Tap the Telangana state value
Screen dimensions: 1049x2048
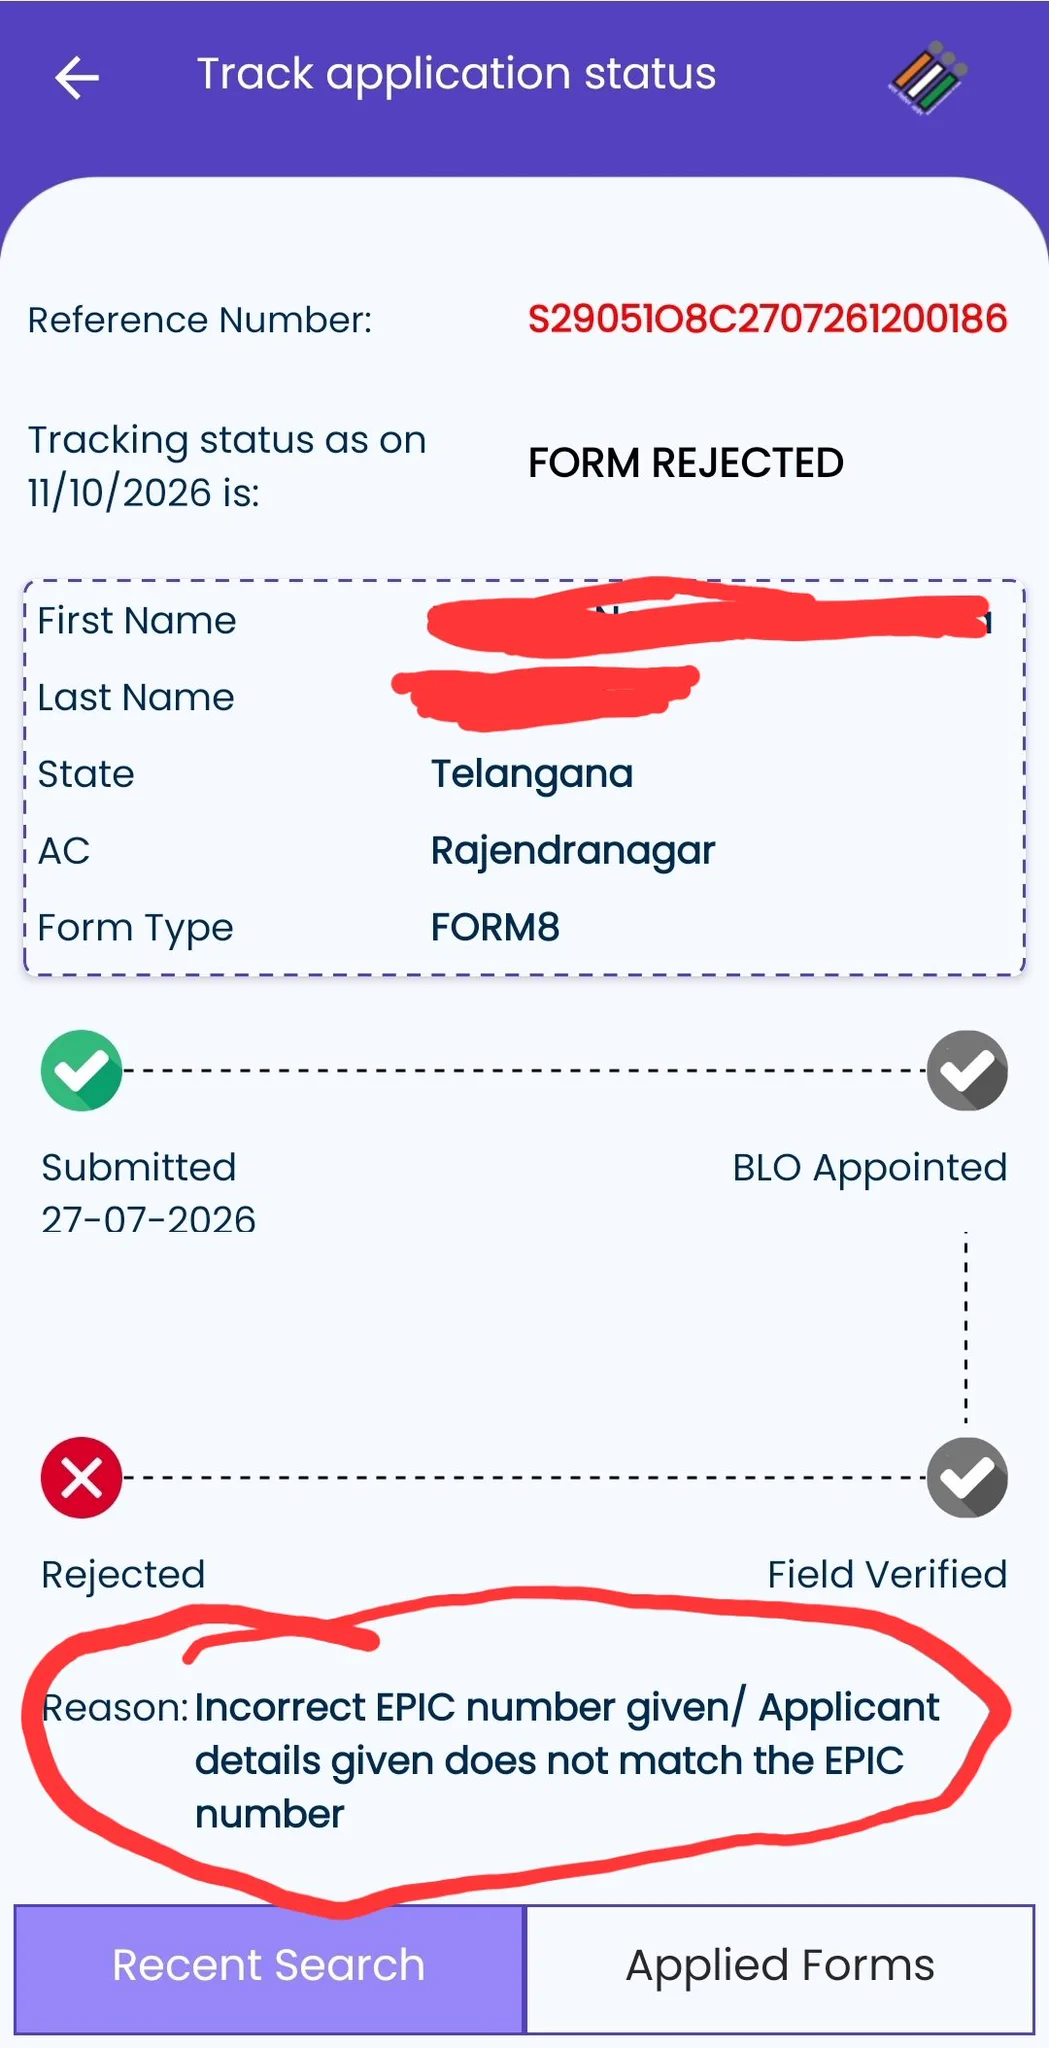(x=532, y=774)
